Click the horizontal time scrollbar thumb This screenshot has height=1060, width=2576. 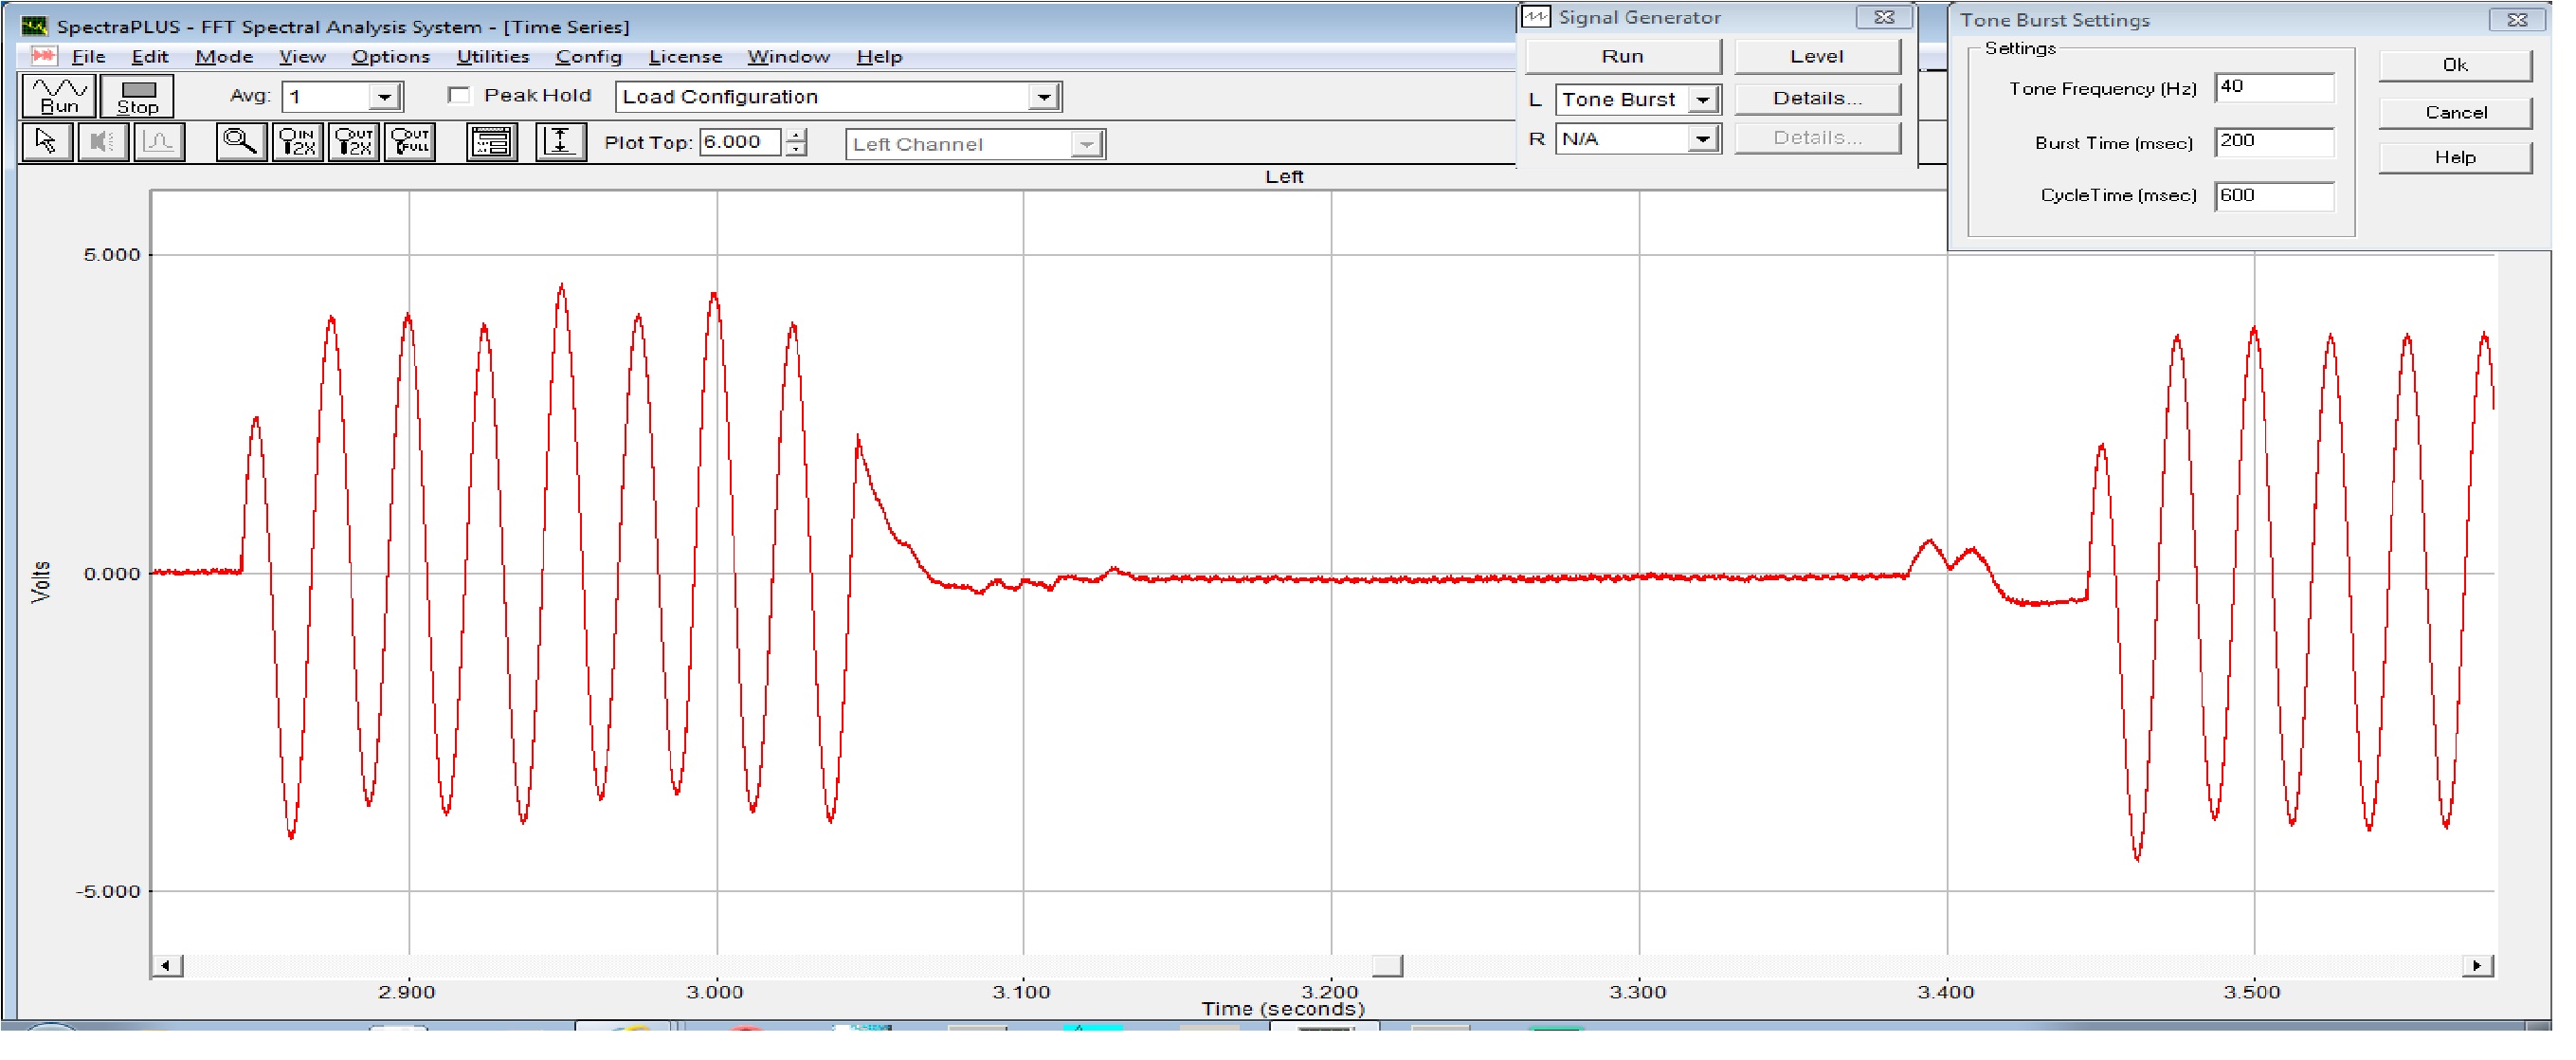click(1387, 966)
